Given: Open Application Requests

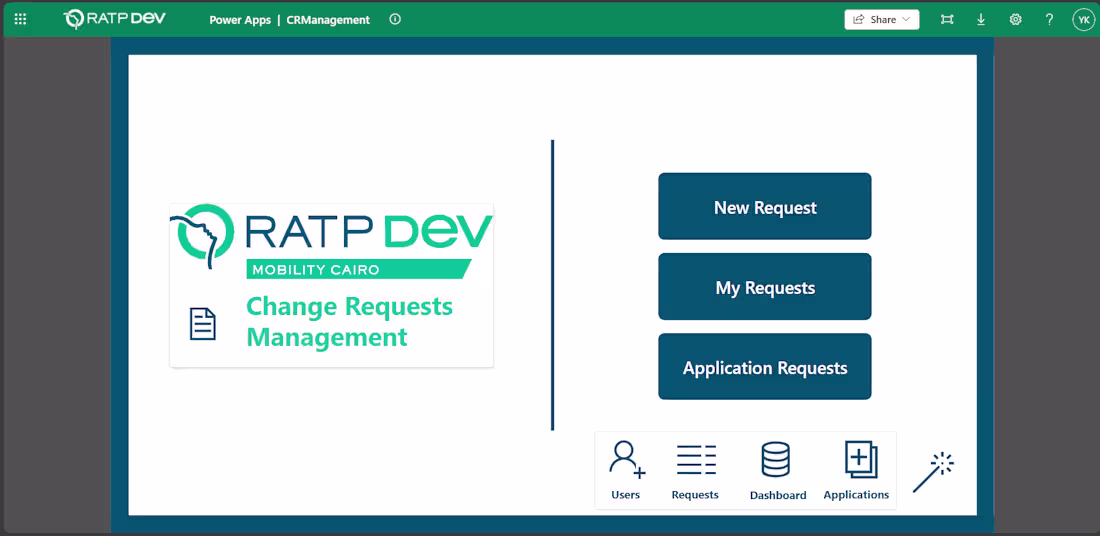Looking at the screenshot, I should [x=765, y=366].
